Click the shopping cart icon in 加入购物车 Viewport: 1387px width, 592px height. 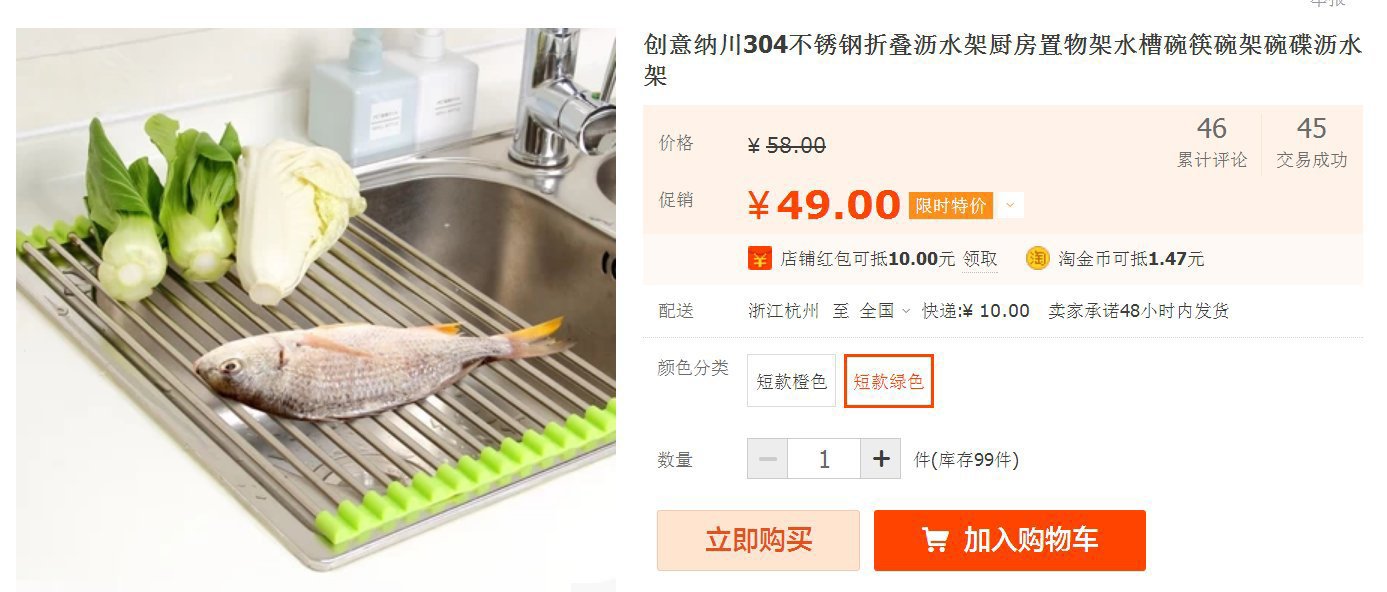(935, 541)
